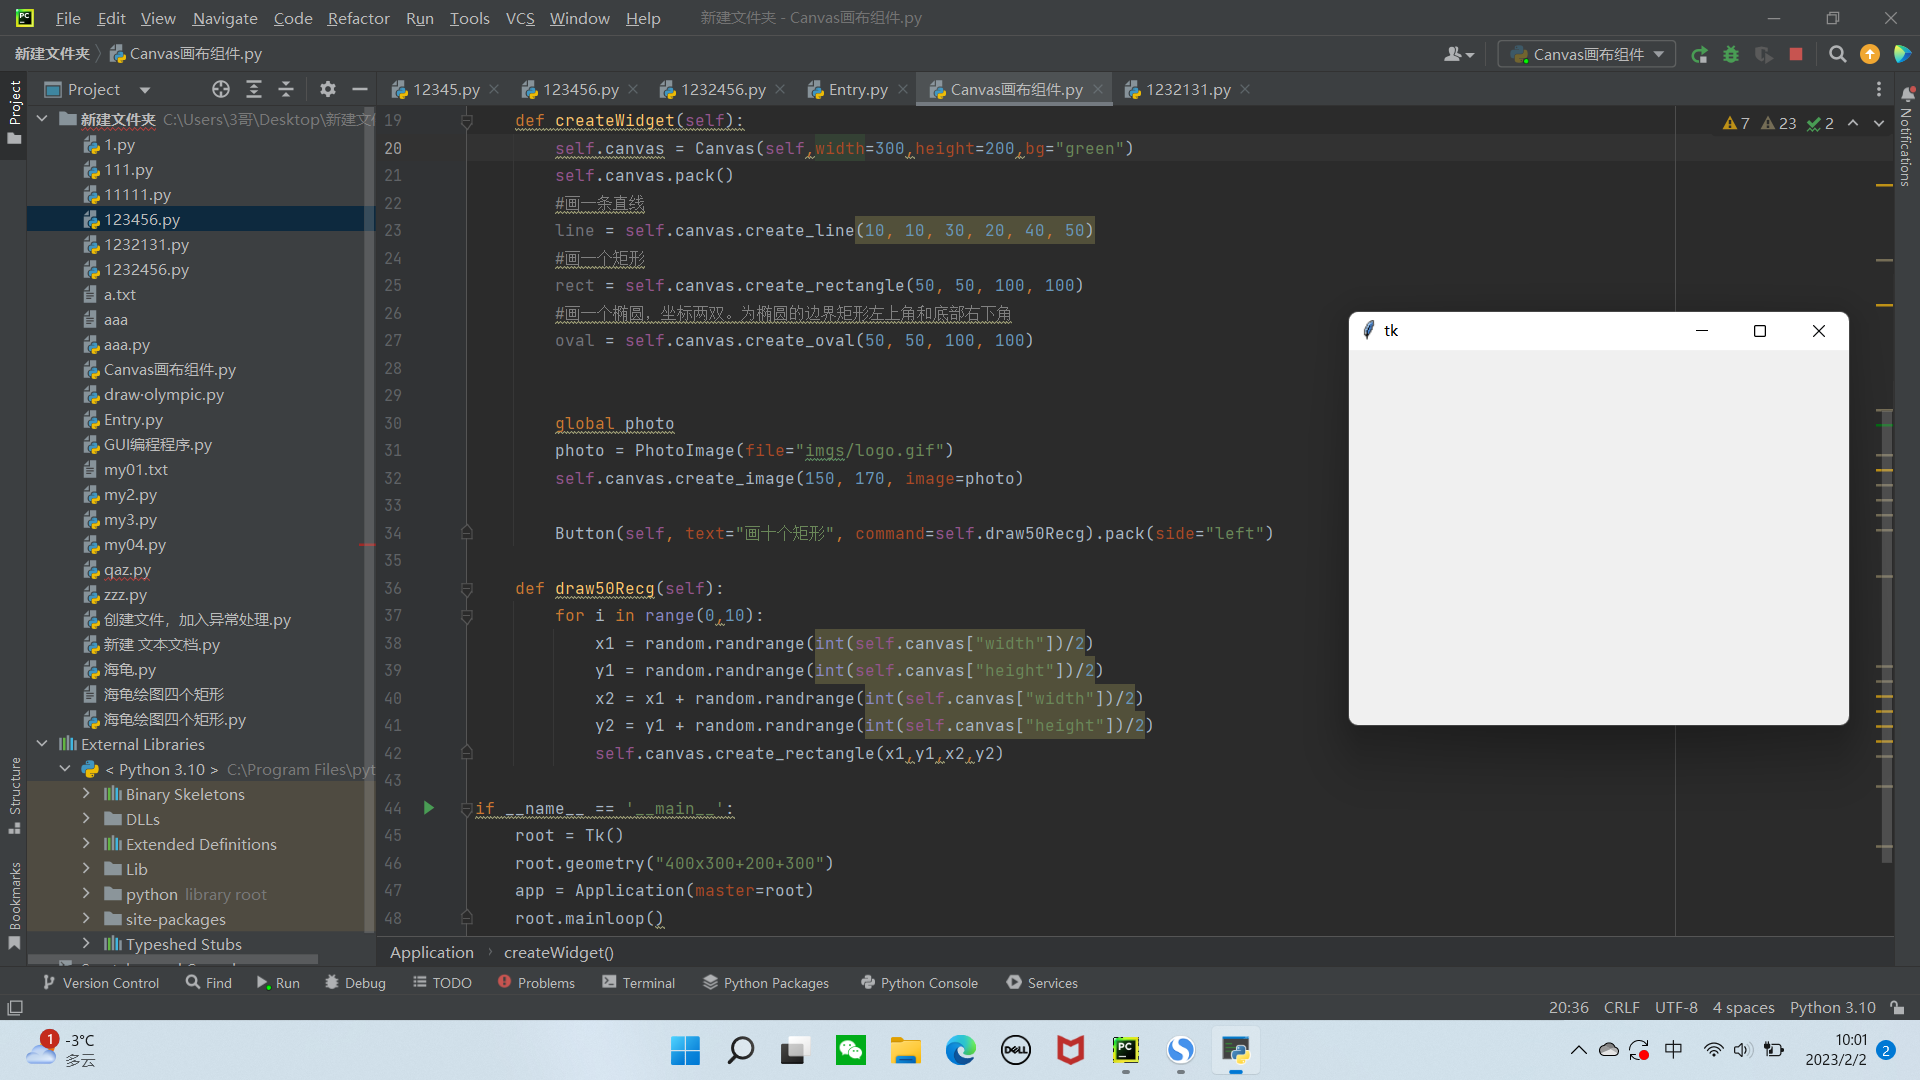
Task: Click the Debug bug icon in toolbar
Action: pyautogui.click(x=1731, y=55)
